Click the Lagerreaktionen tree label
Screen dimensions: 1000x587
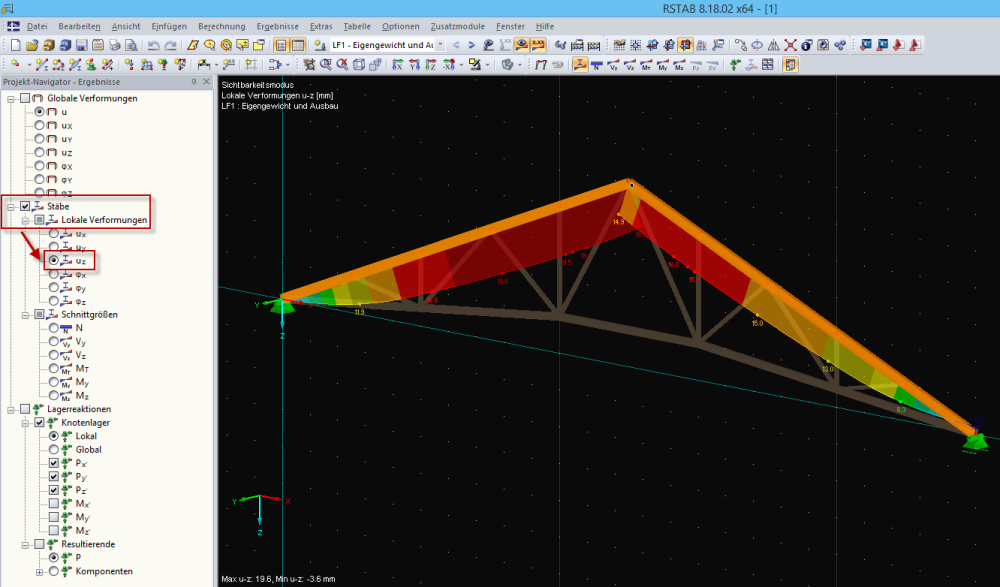click(x=79, y=409)
